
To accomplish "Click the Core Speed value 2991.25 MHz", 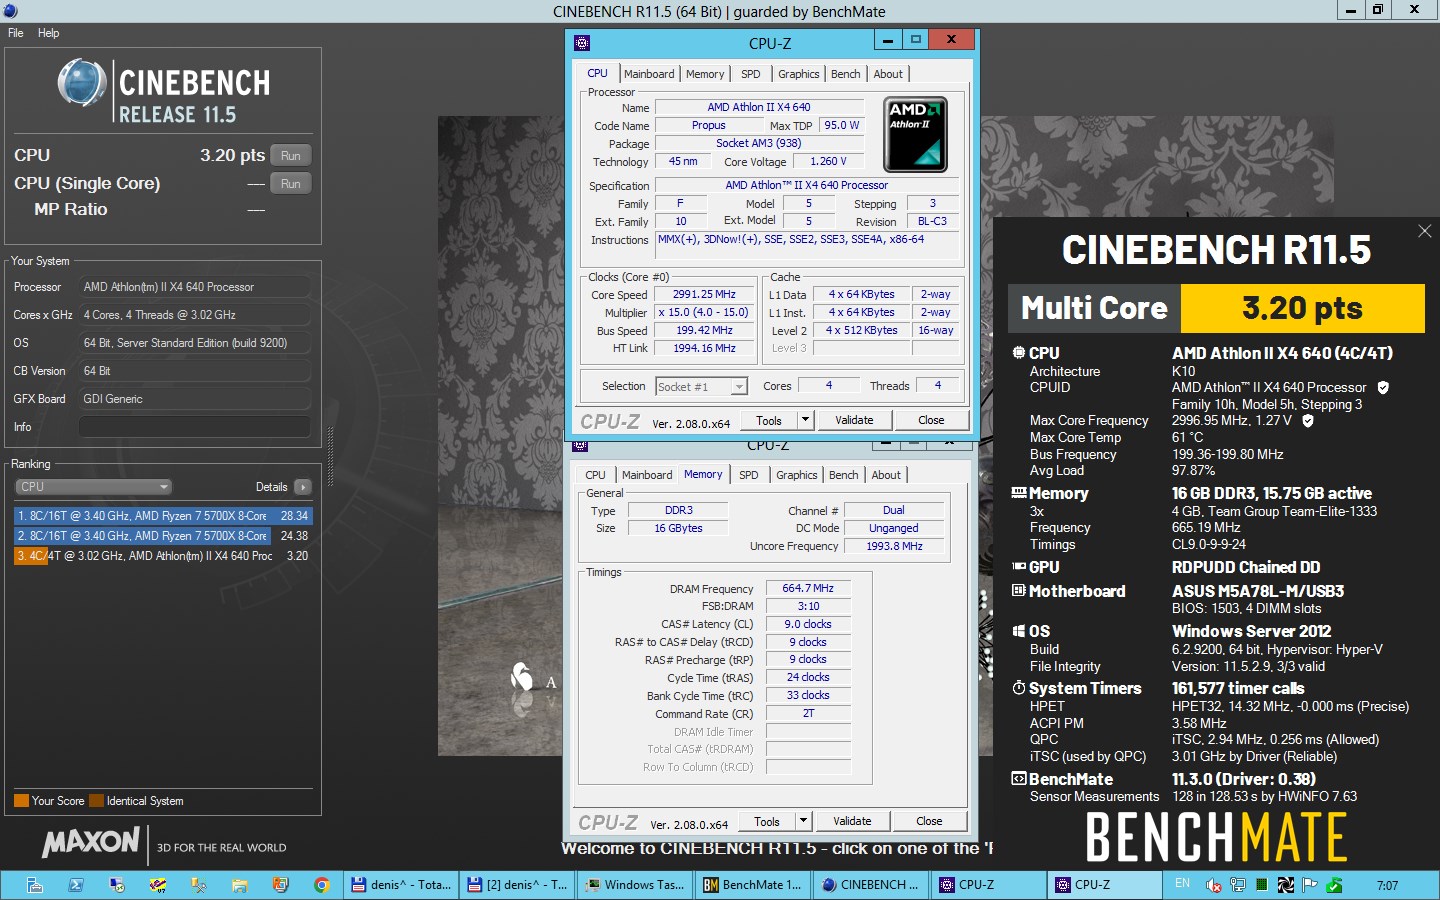I will [704, 294].
